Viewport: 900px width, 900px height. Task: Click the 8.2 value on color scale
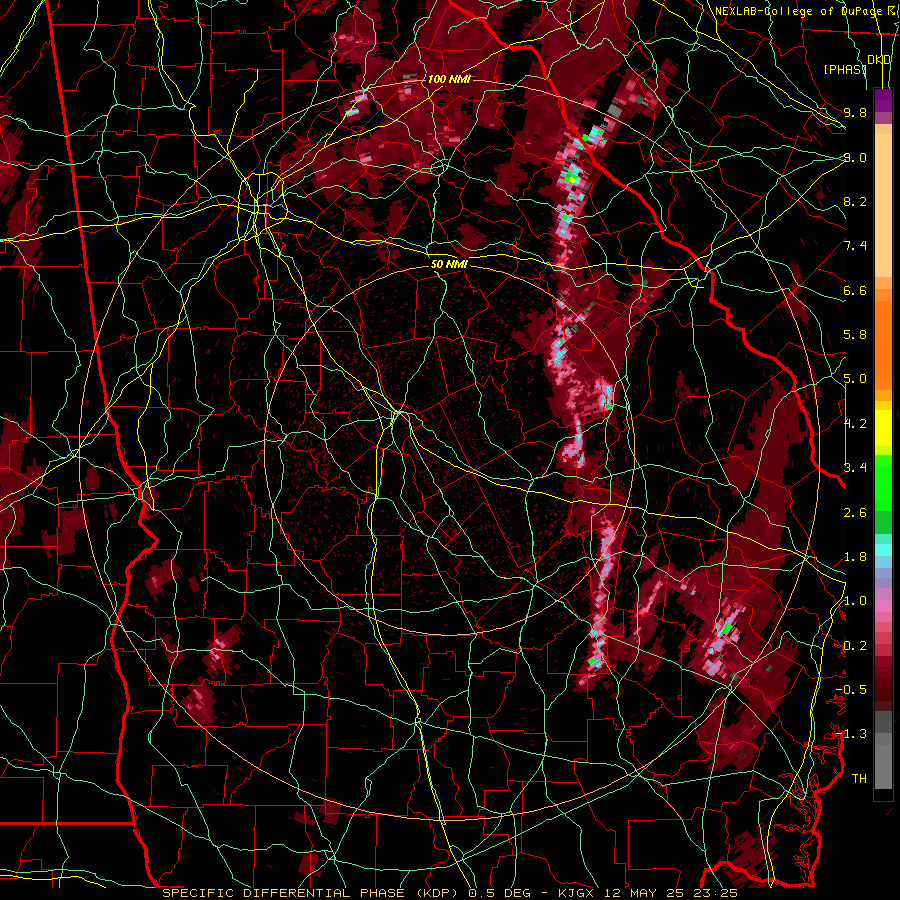855,201
